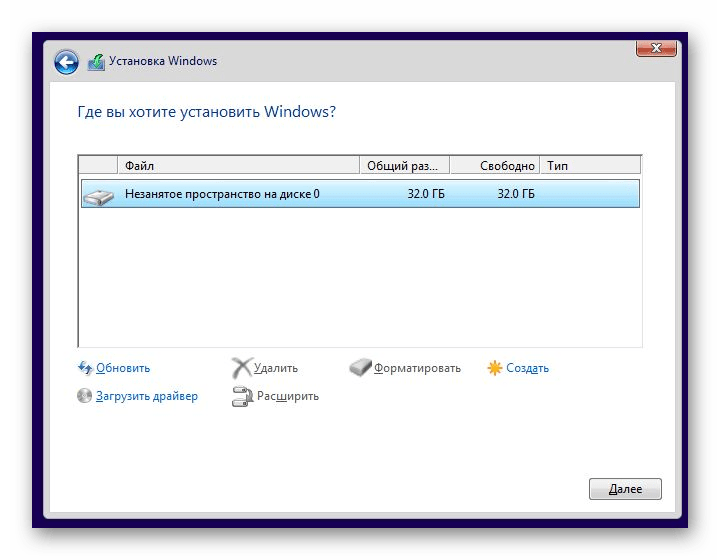Select Незанятое пространство на диске 0 row
Image resolution: width=720 pixels, height=560 pixels.
click(360, 194)
